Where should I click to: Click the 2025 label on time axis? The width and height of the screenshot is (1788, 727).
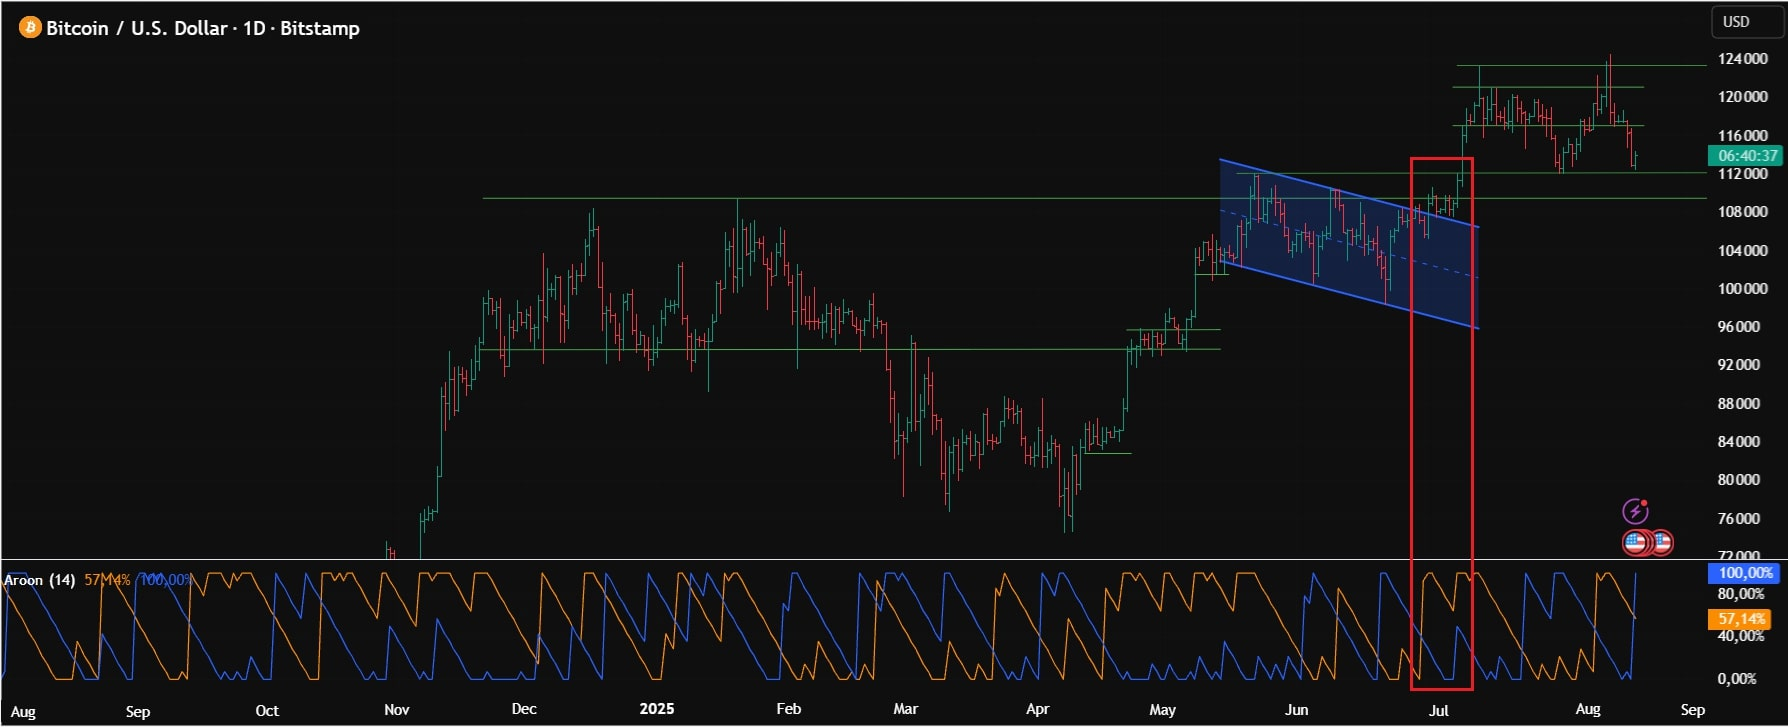point(656,709)
